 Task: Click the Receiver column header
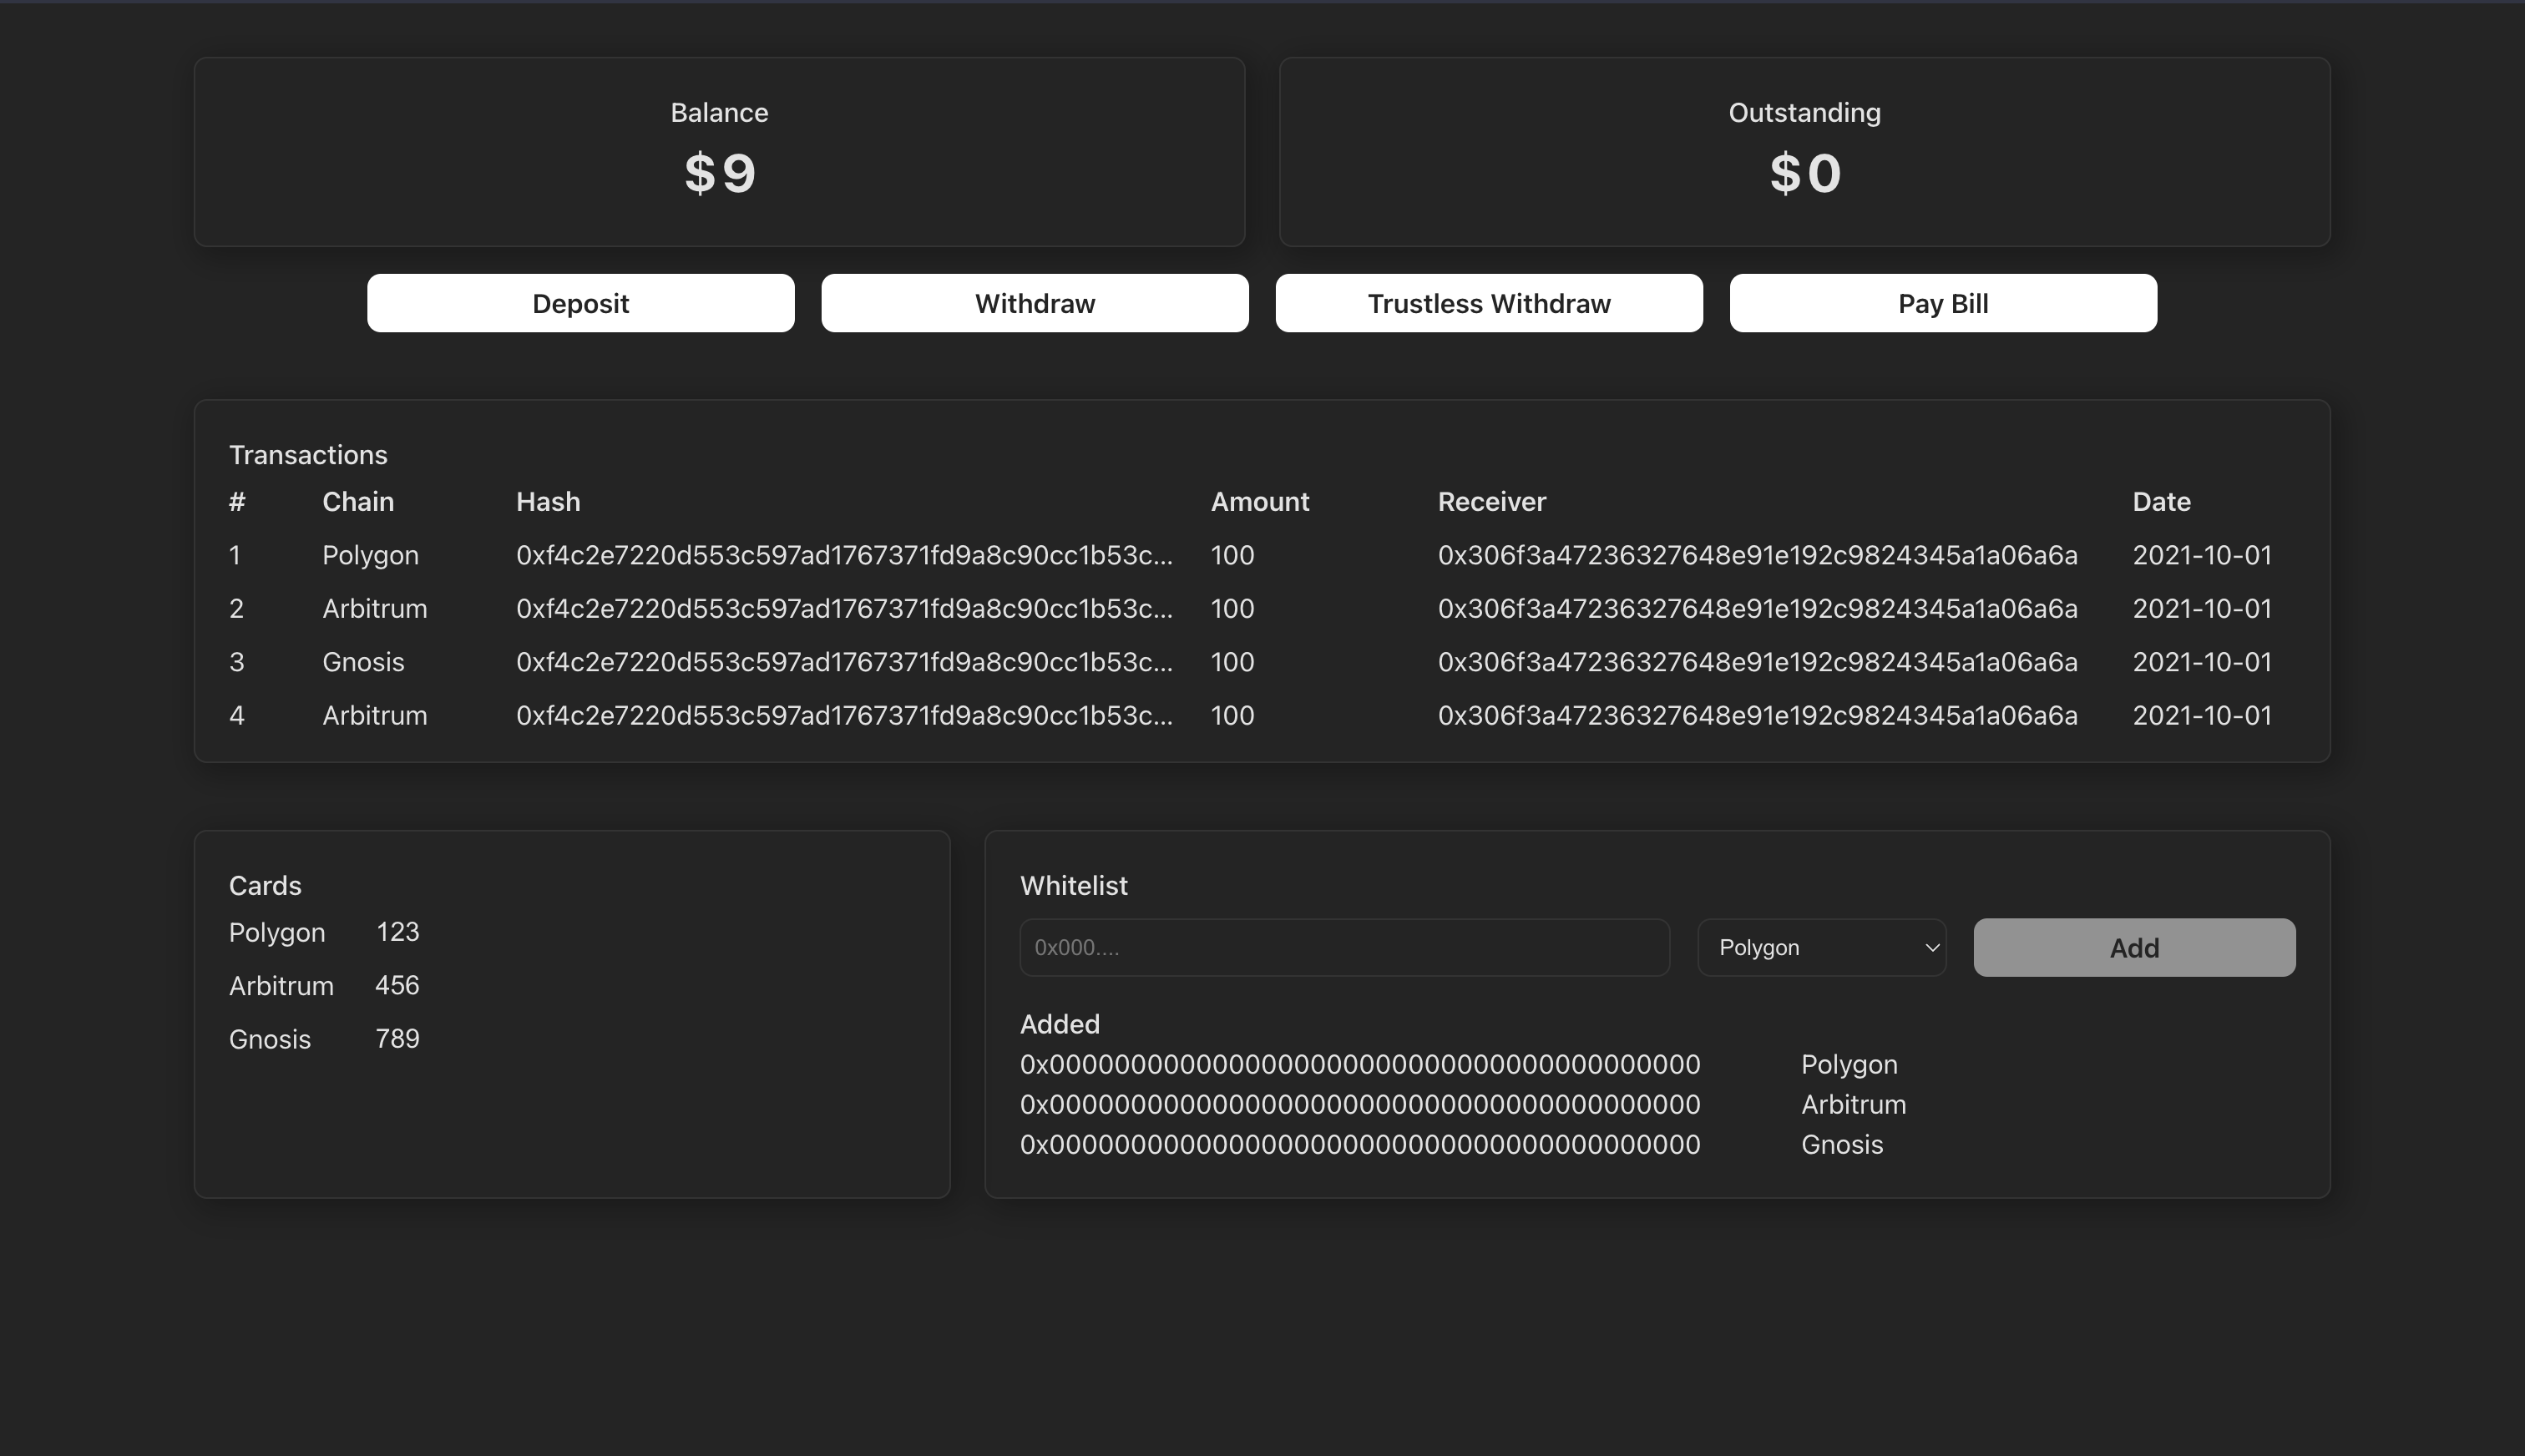(1492, 501)
